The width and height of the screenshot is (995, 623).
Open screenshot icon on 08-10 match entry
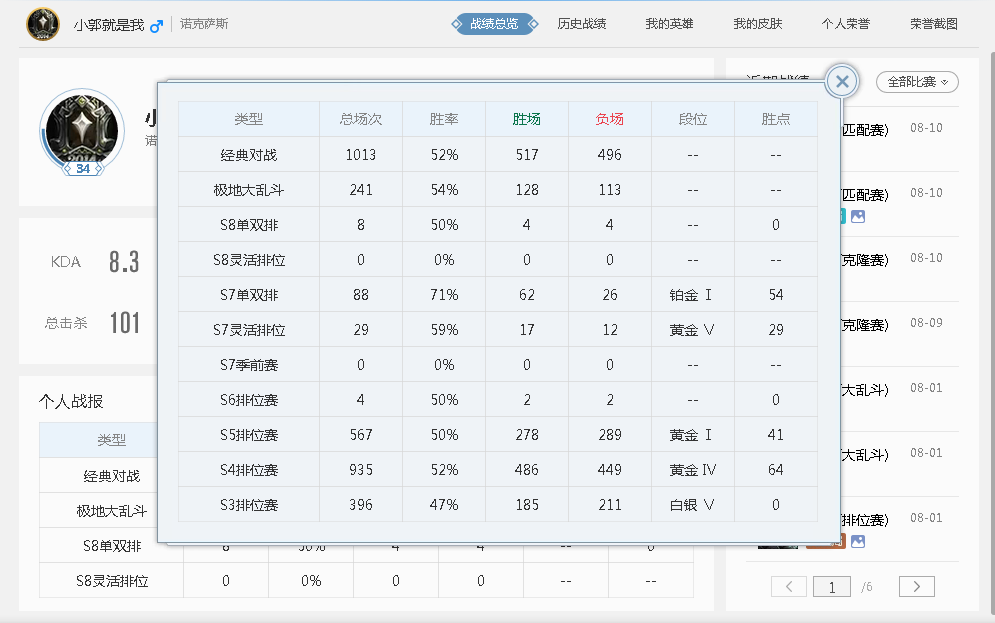(858, 216)
